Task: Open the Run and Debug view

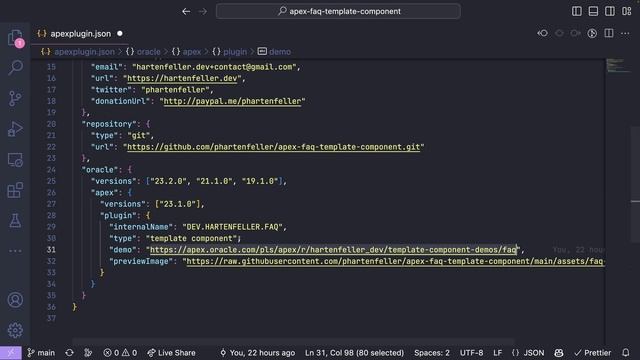Action: [15, 129]
